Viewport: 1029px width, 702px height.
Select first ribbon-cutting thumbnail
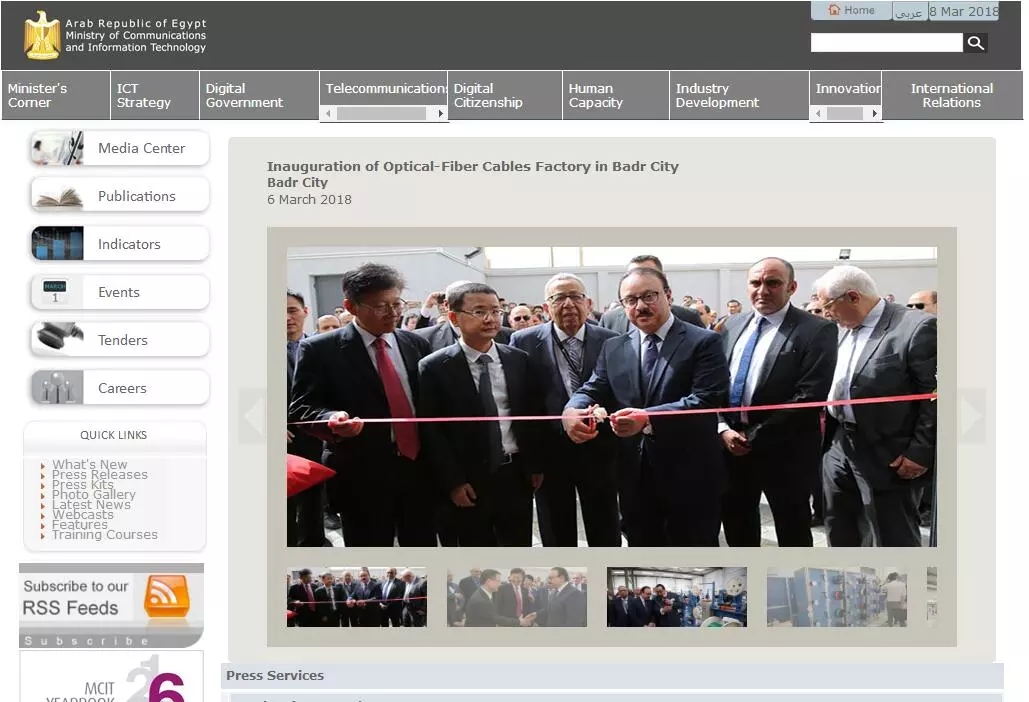point(357,597)
